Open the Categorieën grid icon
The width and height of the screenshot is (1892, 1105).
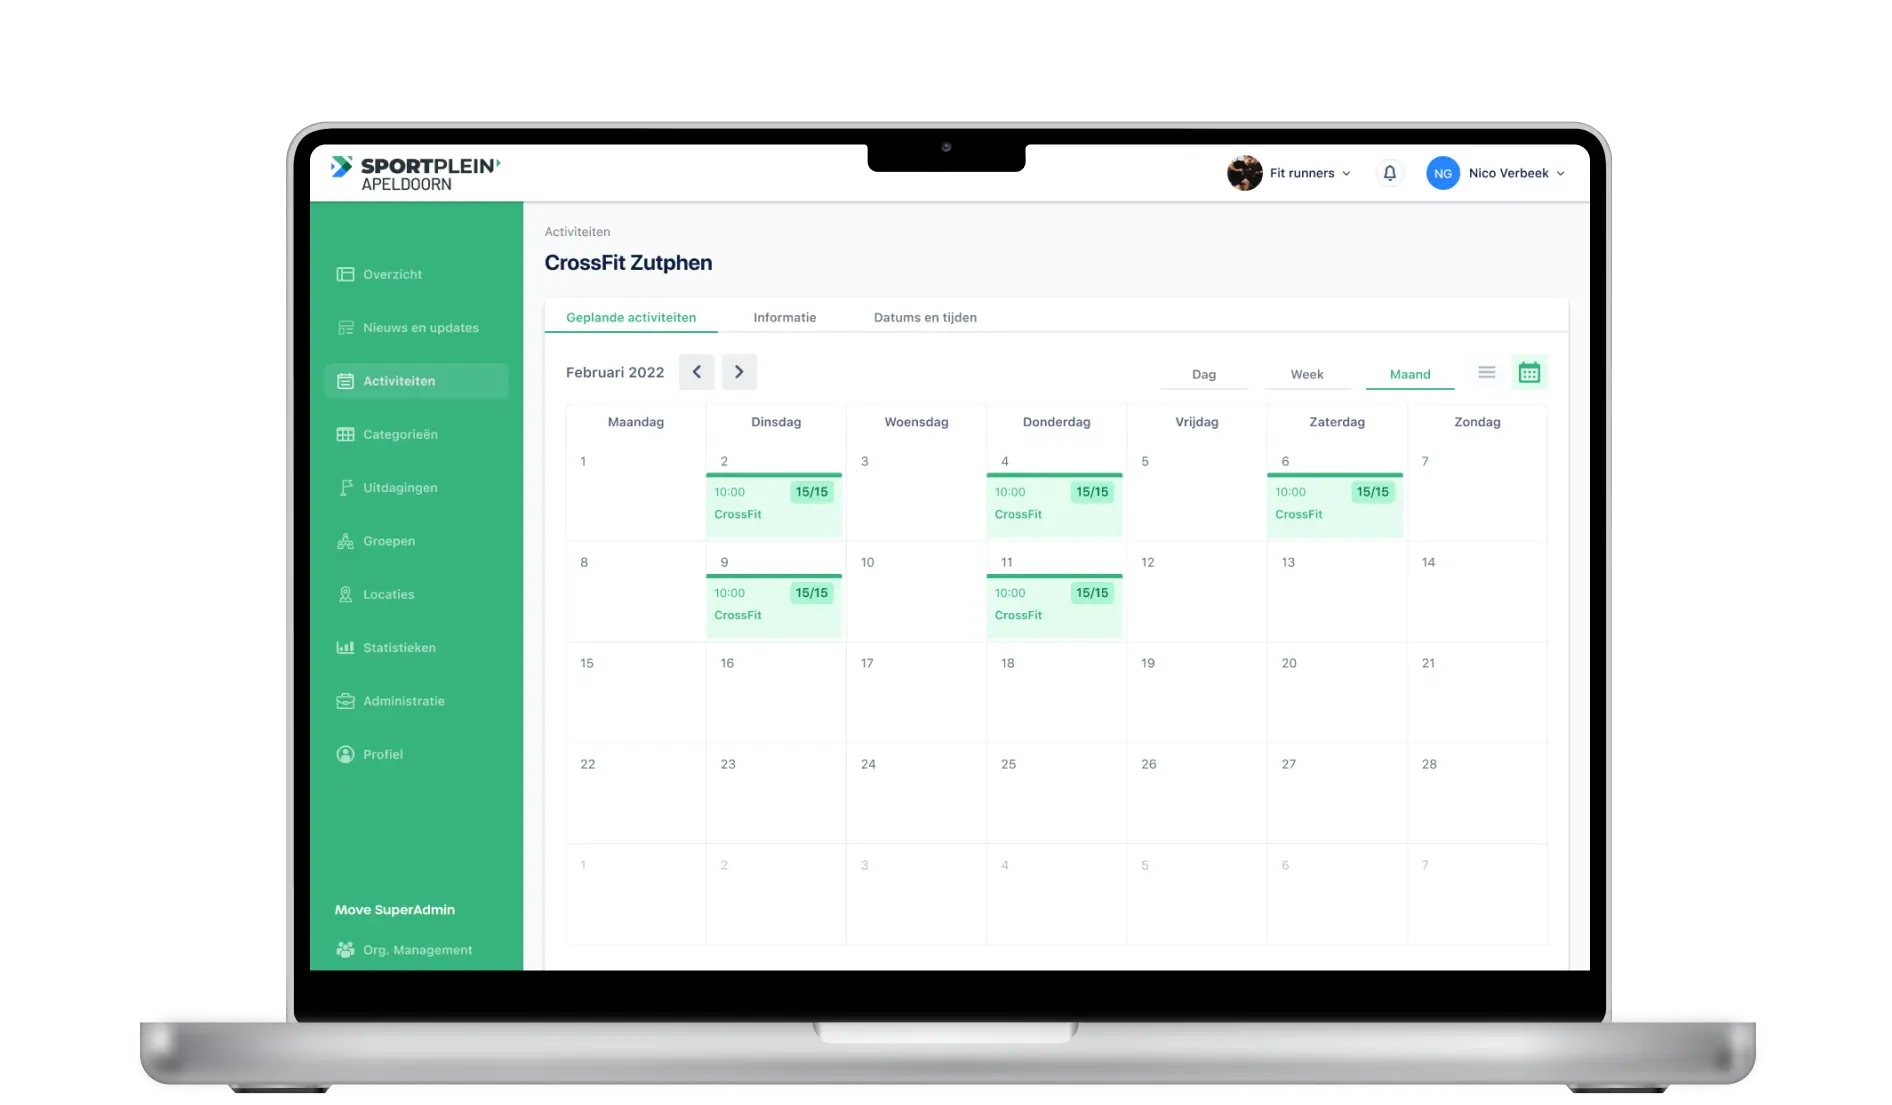coord(345,434)
